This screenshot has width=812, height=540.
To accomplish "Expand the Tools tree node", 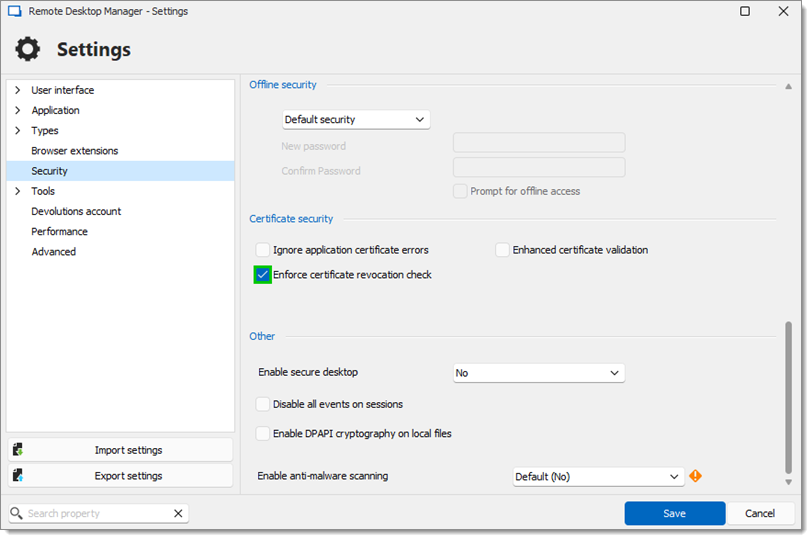I will [18, 191].
